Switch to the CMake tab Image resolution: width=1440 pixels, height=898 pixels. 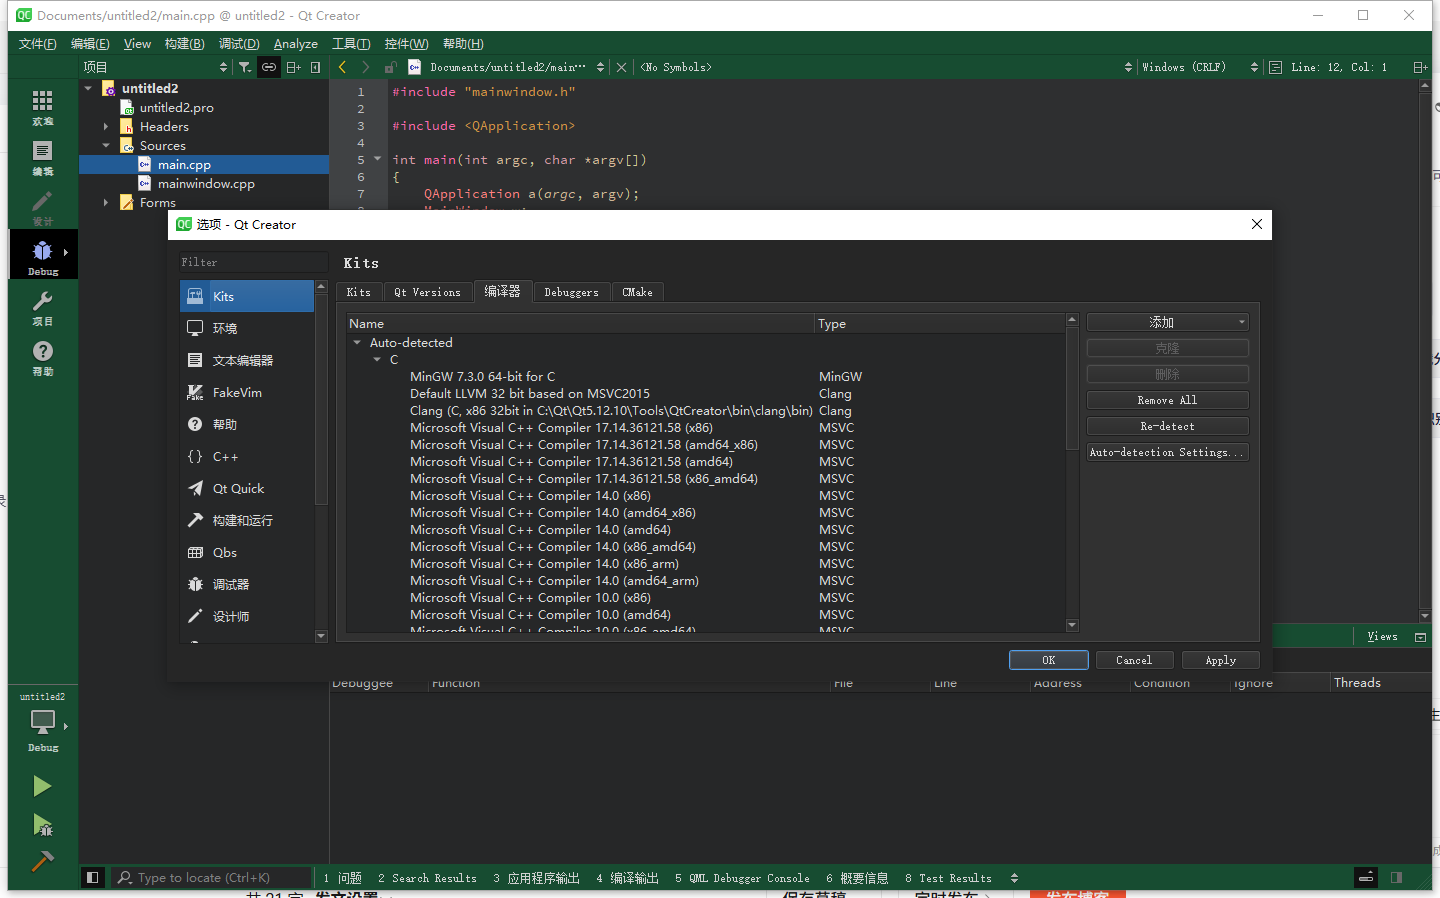(637, 292)
